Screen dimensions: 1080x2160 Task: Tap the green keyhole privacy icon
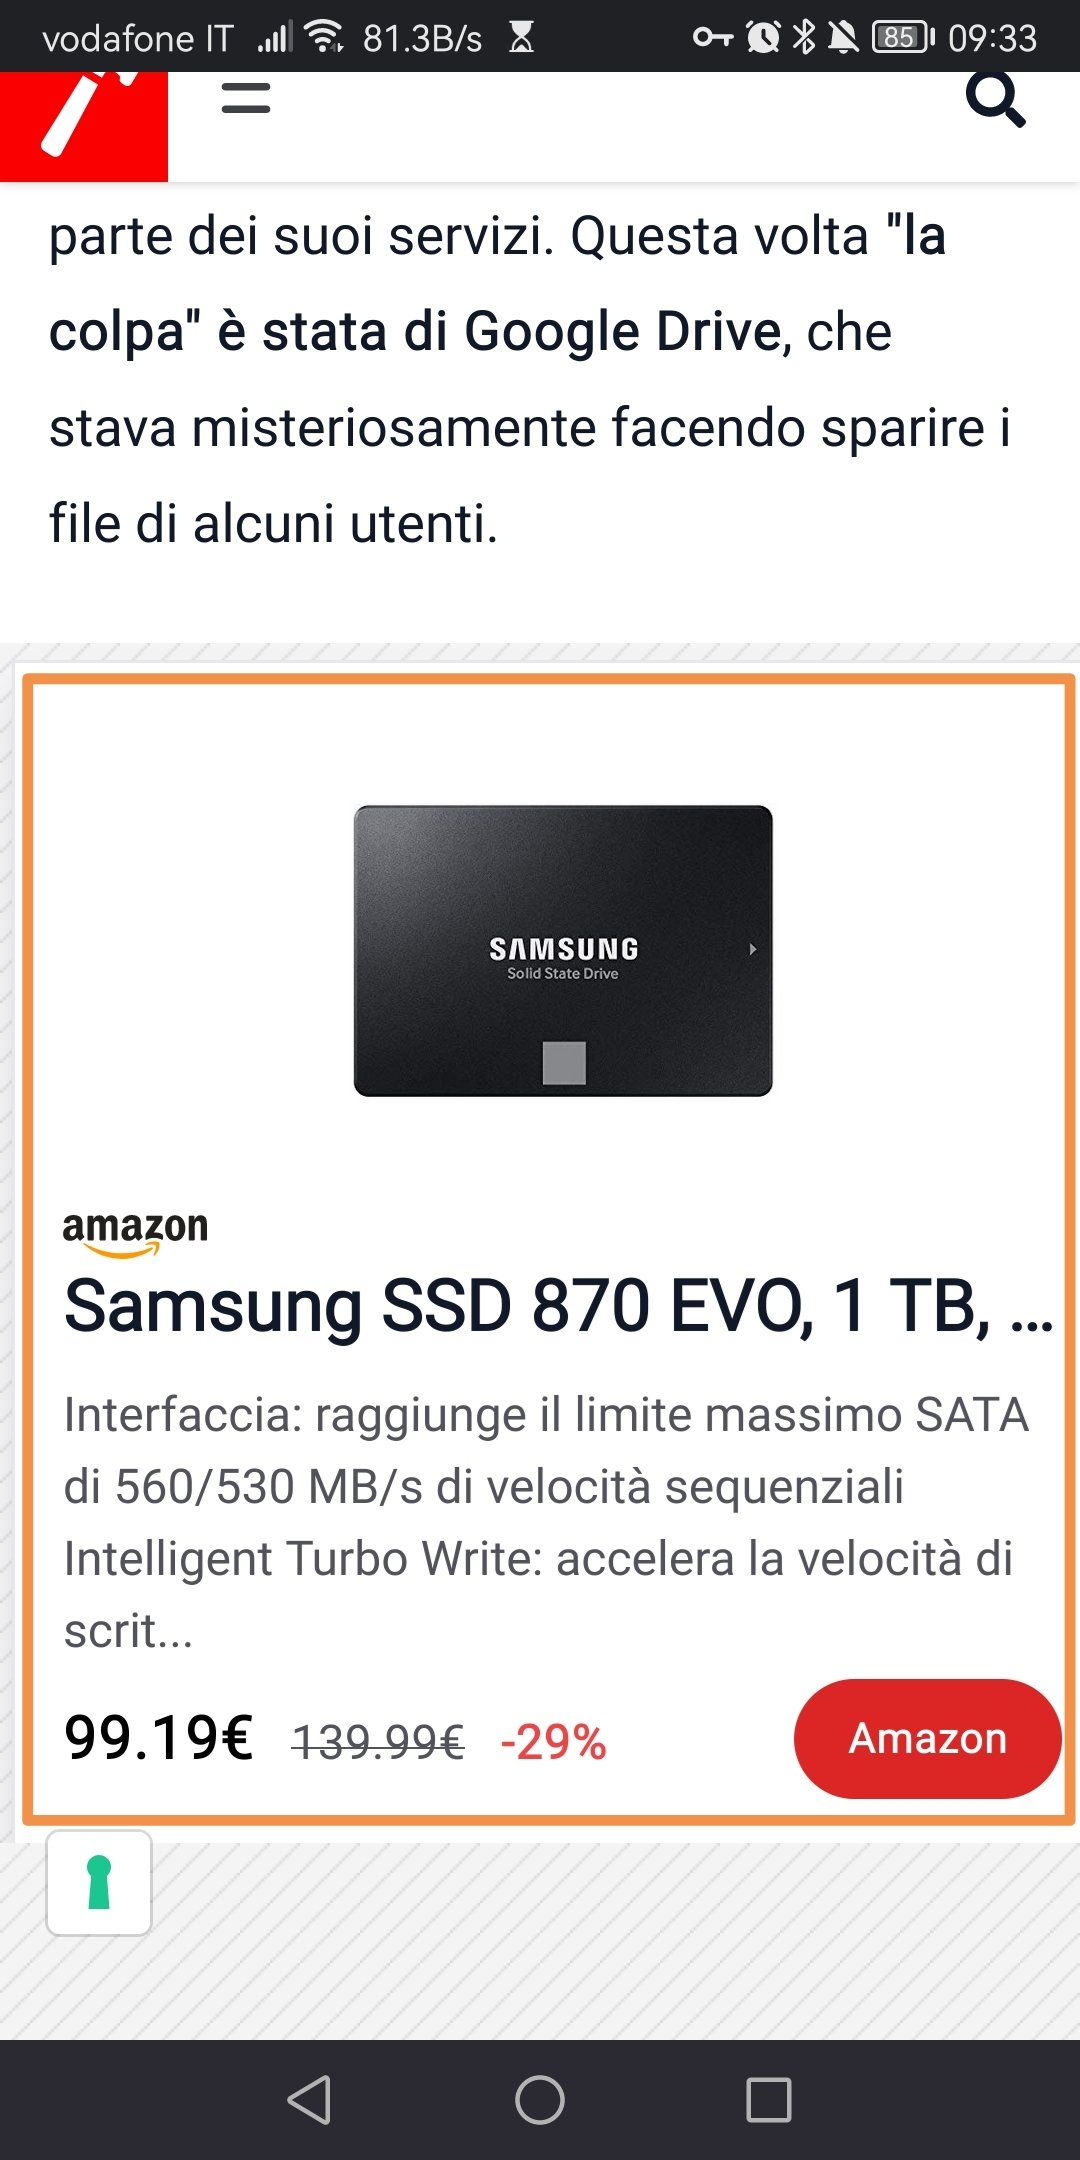click(x=99, y=1883)
